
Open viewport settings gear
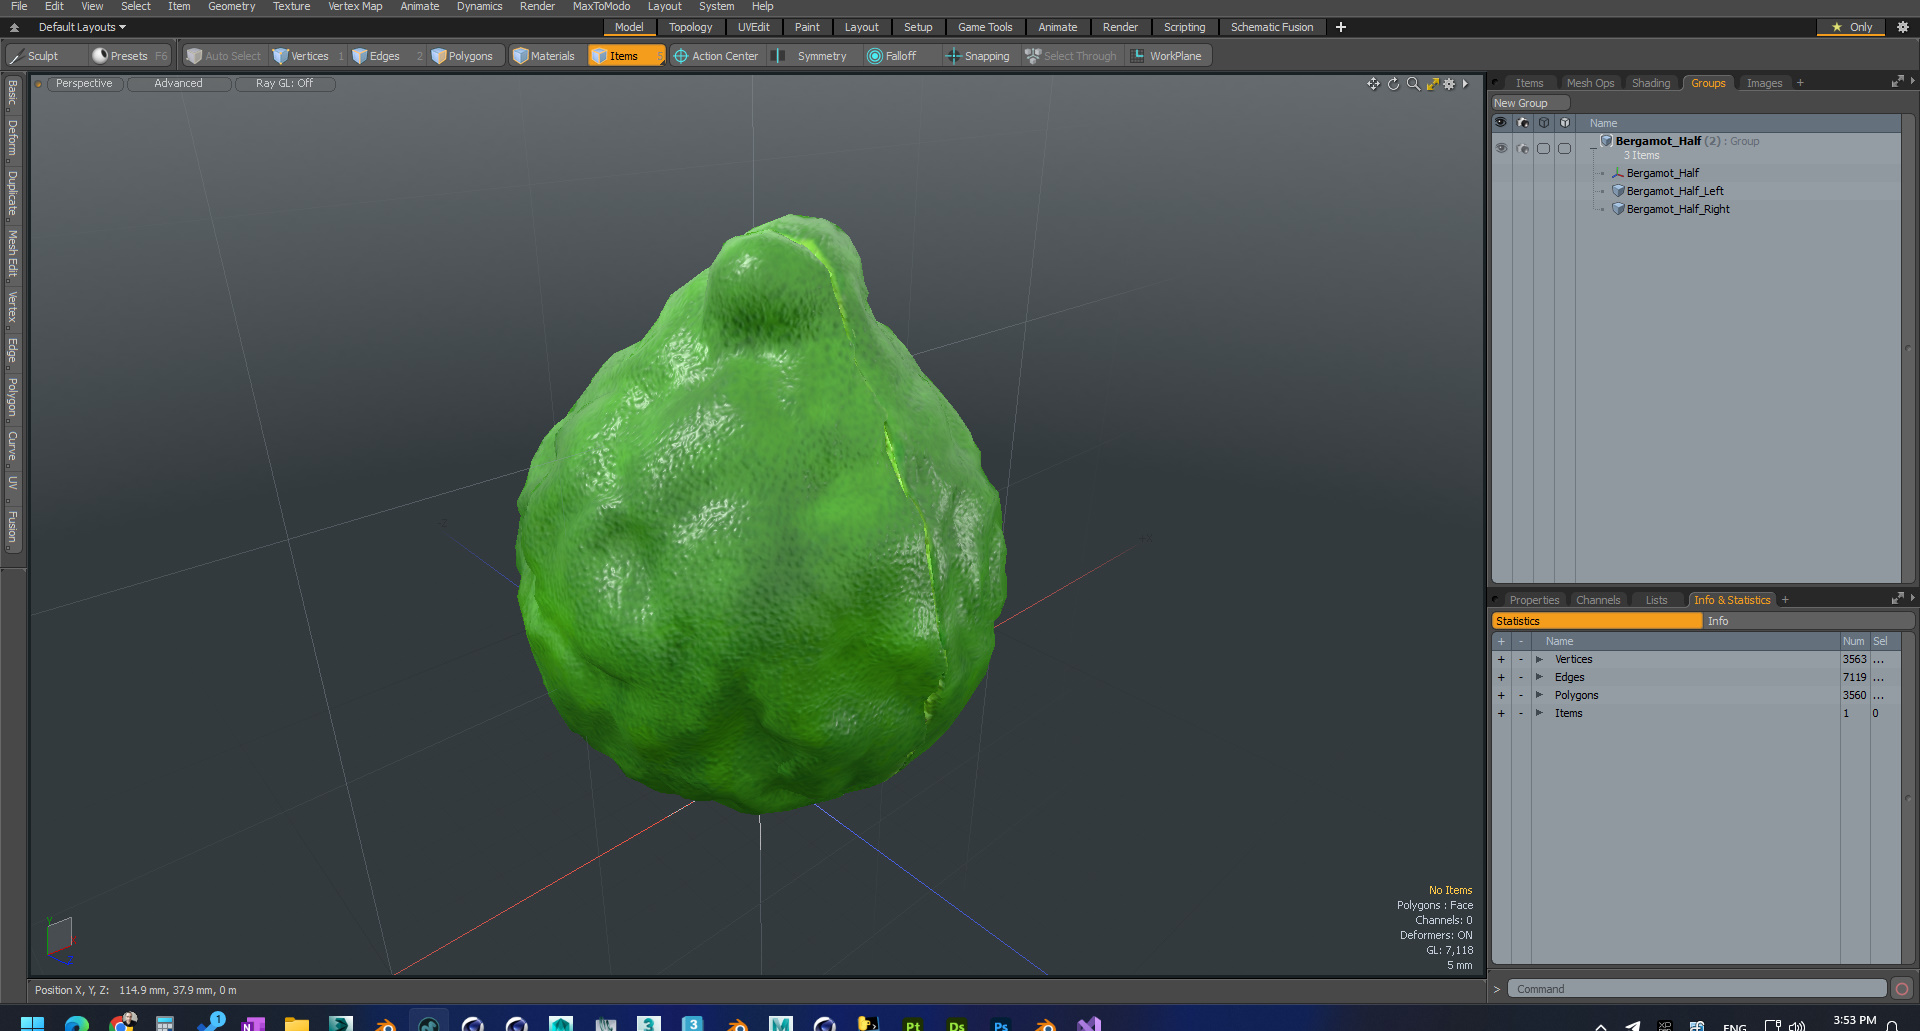point(1449,84)
